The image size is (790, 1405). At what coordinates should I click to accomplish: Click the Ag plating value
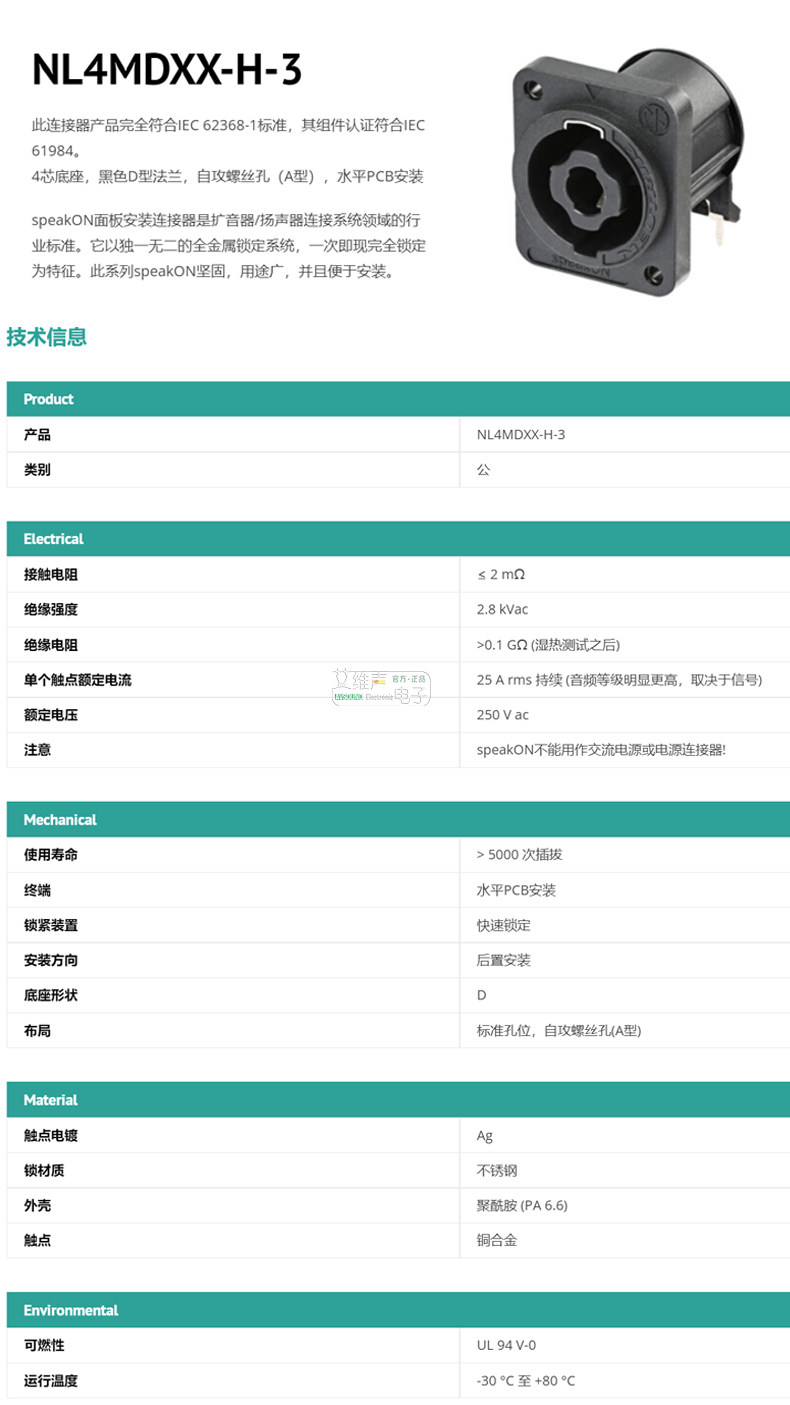(485, 1136)
